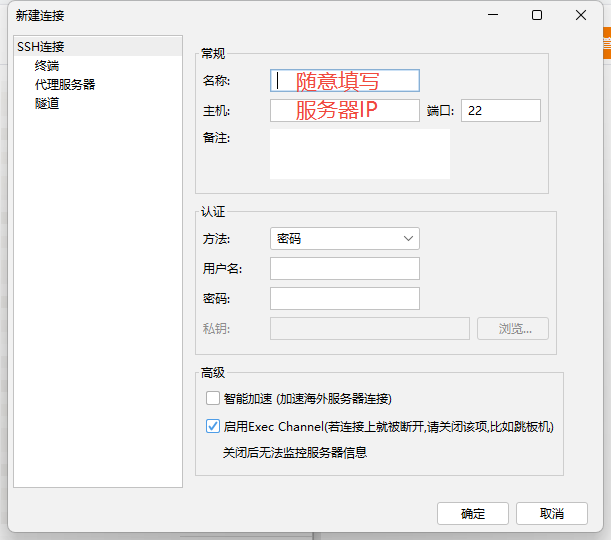The height and width of the screenshot is (540, 611).
Task: Confirm with the 确定 button
Action: pyautogui.click(x=473, y=513)
